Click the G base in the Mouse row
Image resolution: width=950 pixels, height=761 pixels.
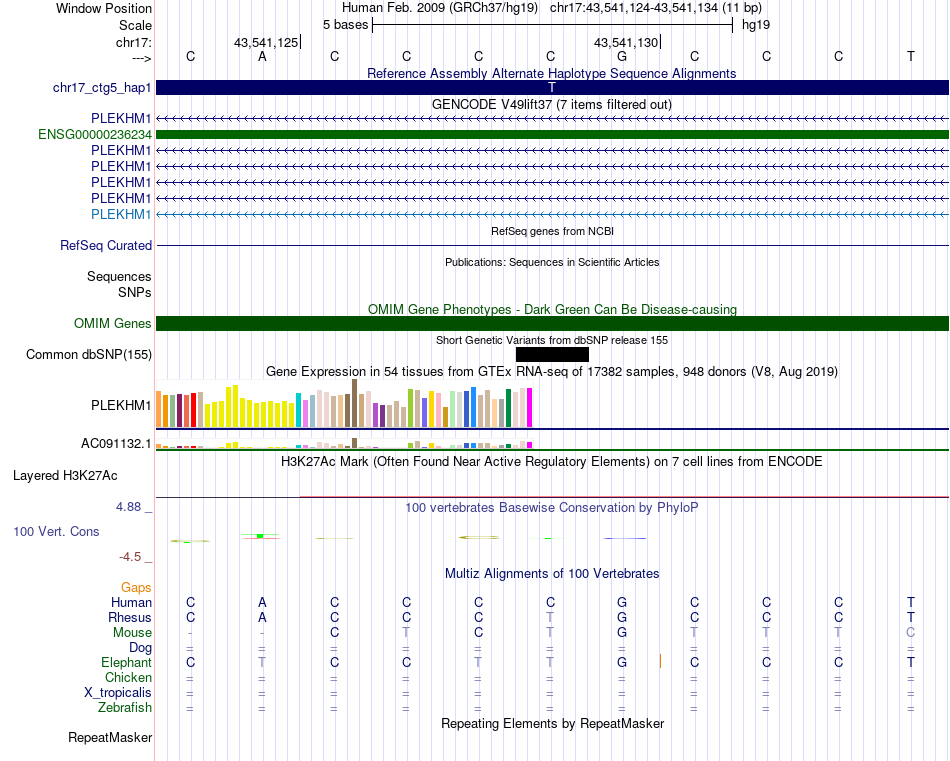pos(622,633)
